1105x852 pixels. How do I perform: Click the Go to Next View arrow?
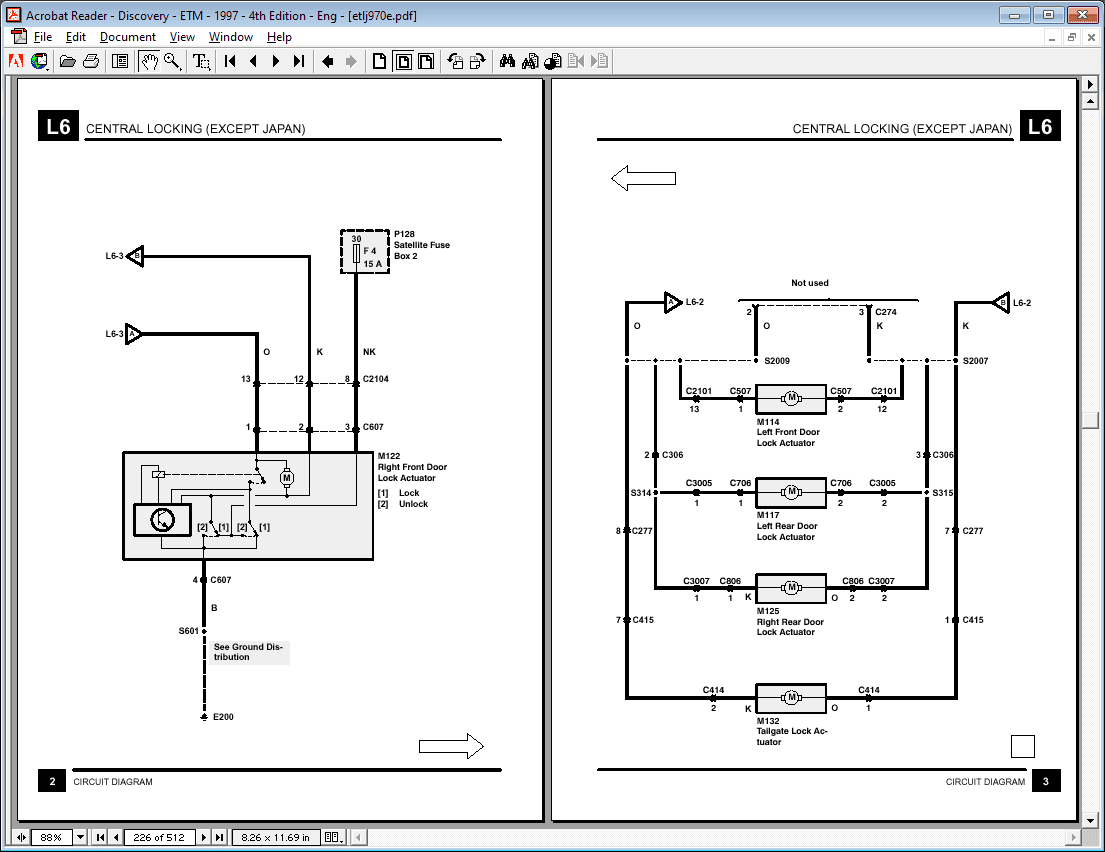click(x=350, y=61)
